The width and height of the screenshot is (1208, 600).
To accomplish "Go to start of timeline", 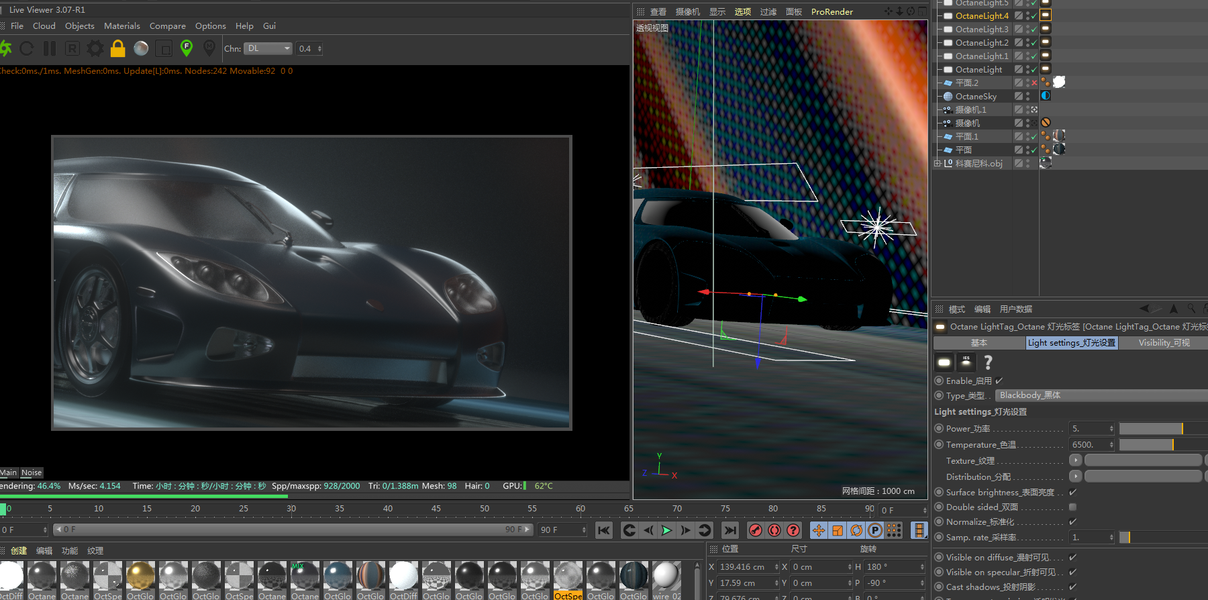I will 604,530.
